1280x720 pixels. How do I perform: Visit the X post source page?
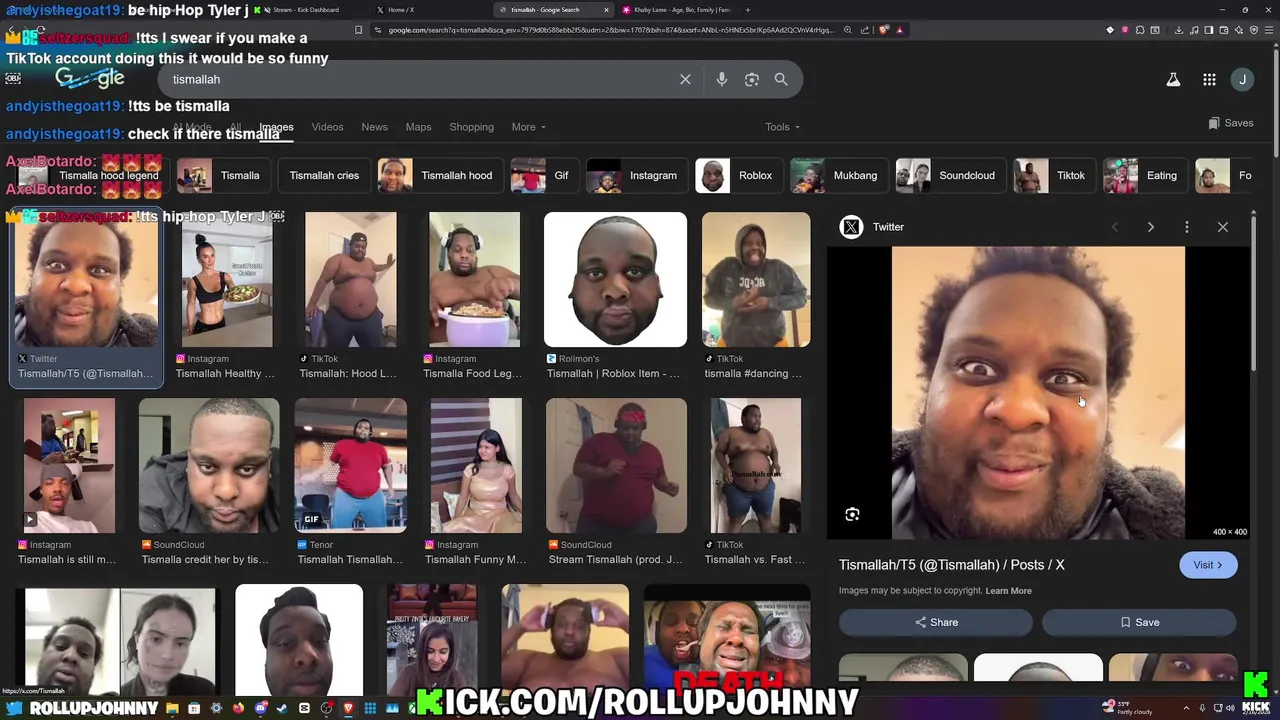point(1208,565)
